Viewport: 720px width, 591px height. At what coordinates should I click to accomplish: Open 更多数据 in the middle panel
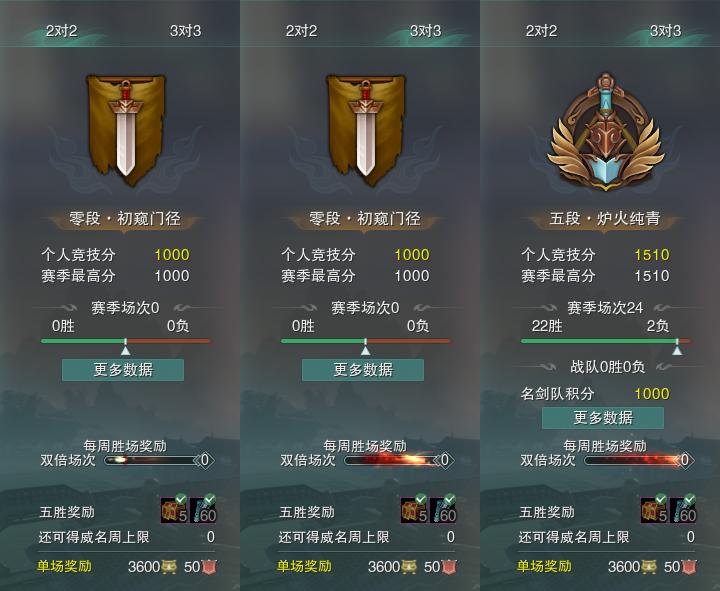coord(363,370)
